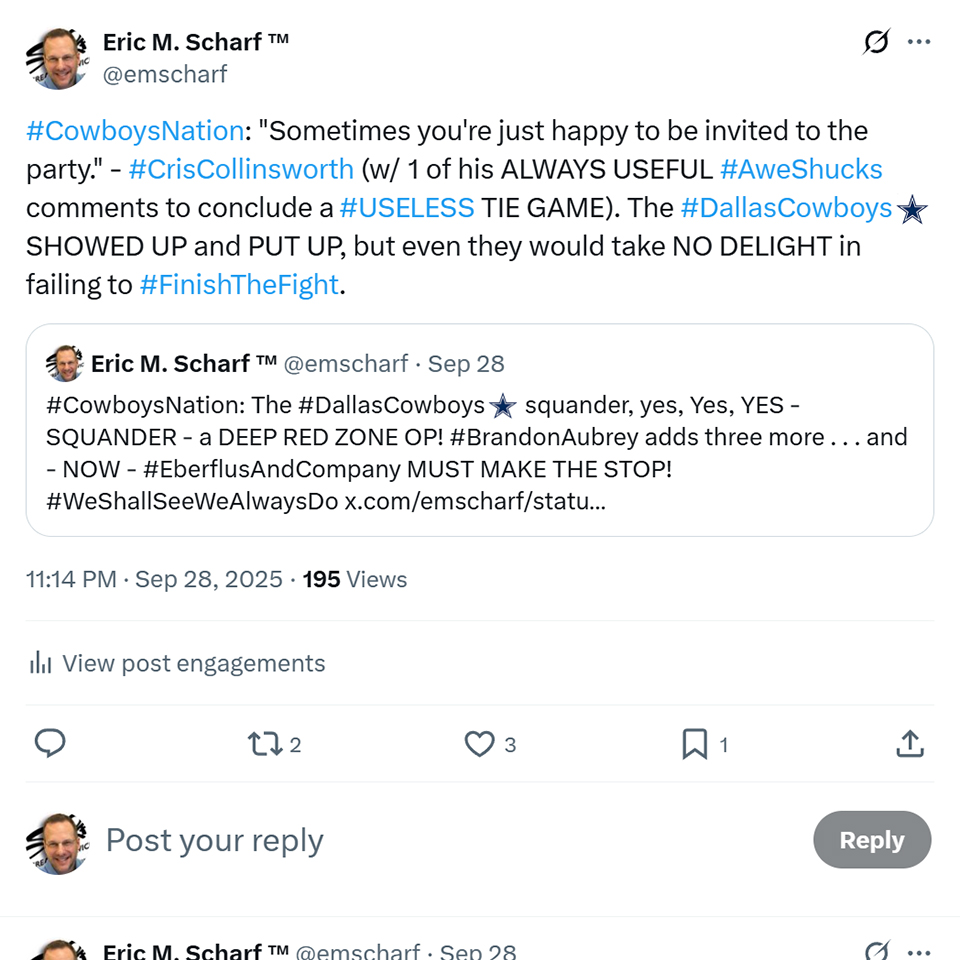The width and height of the screenshot is (960, 960).
Task: Open the #CowboysNation hashtag link
Action: point(135,131)
